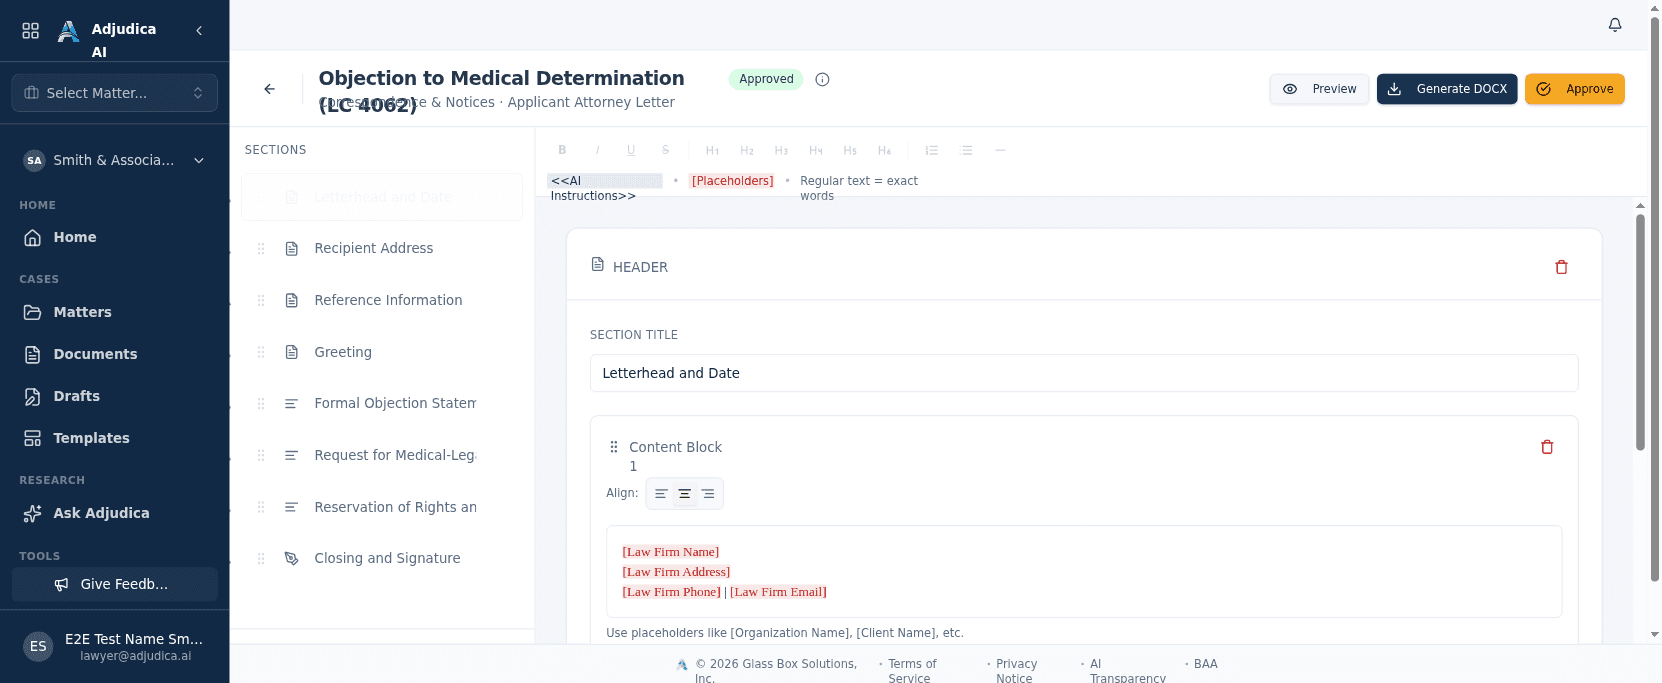Screen dimensions: 1662x683
Task: Select Request for Medical-Legal section
Action: point(382,455)
